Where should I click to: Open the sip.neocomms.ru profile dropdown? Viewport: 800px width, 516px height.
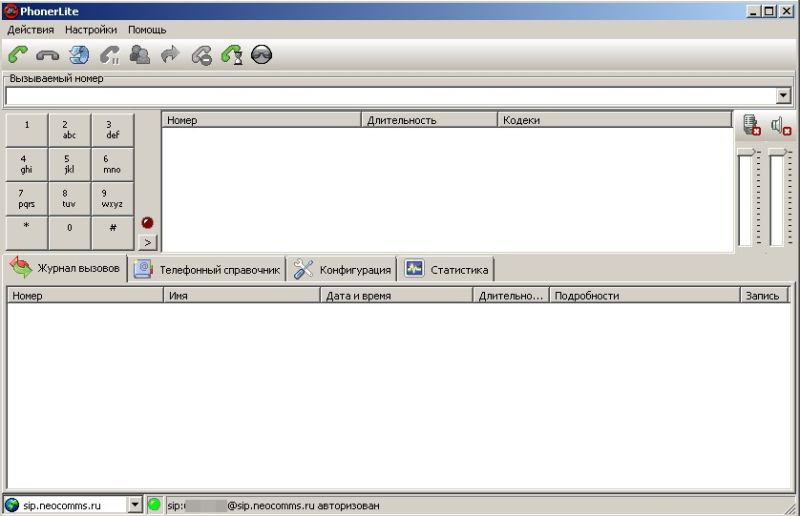[x=136, y=505]
